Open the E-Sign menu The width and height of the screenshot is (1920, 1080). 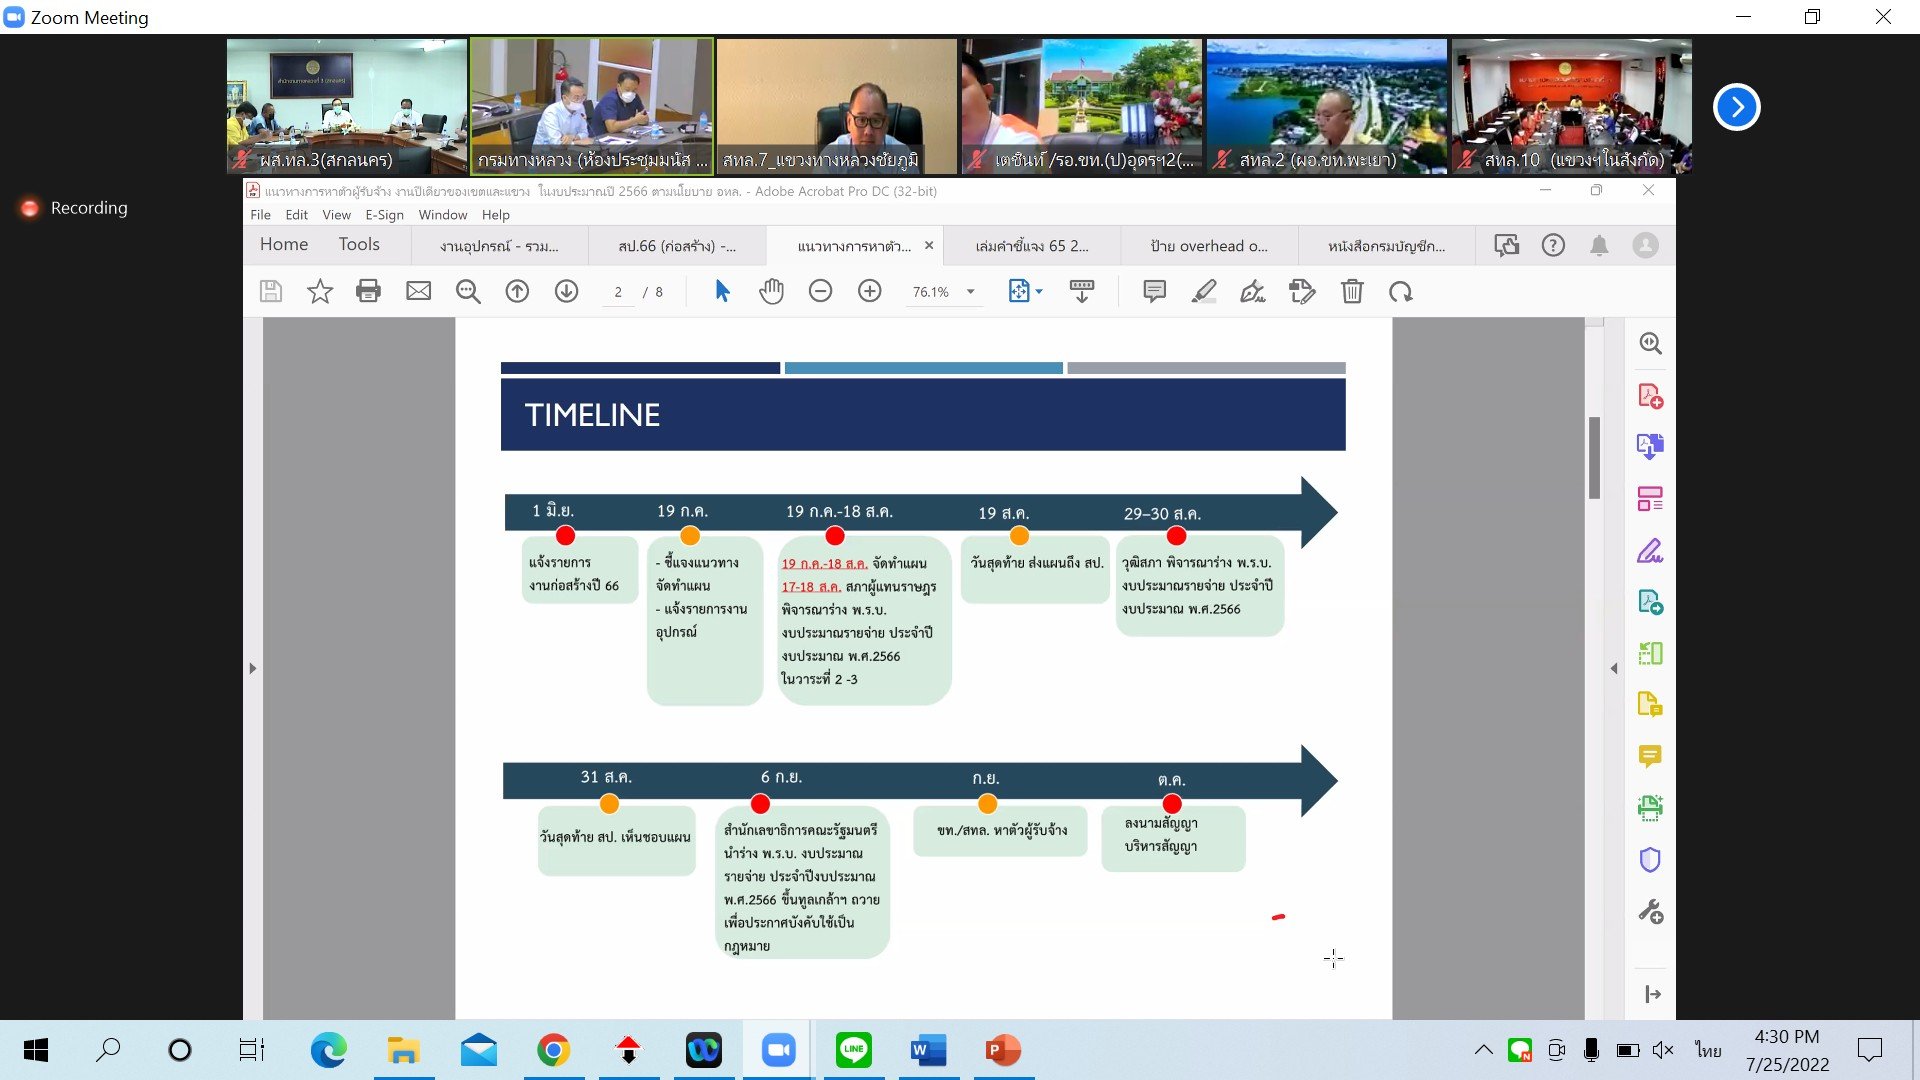coord(384,215)
